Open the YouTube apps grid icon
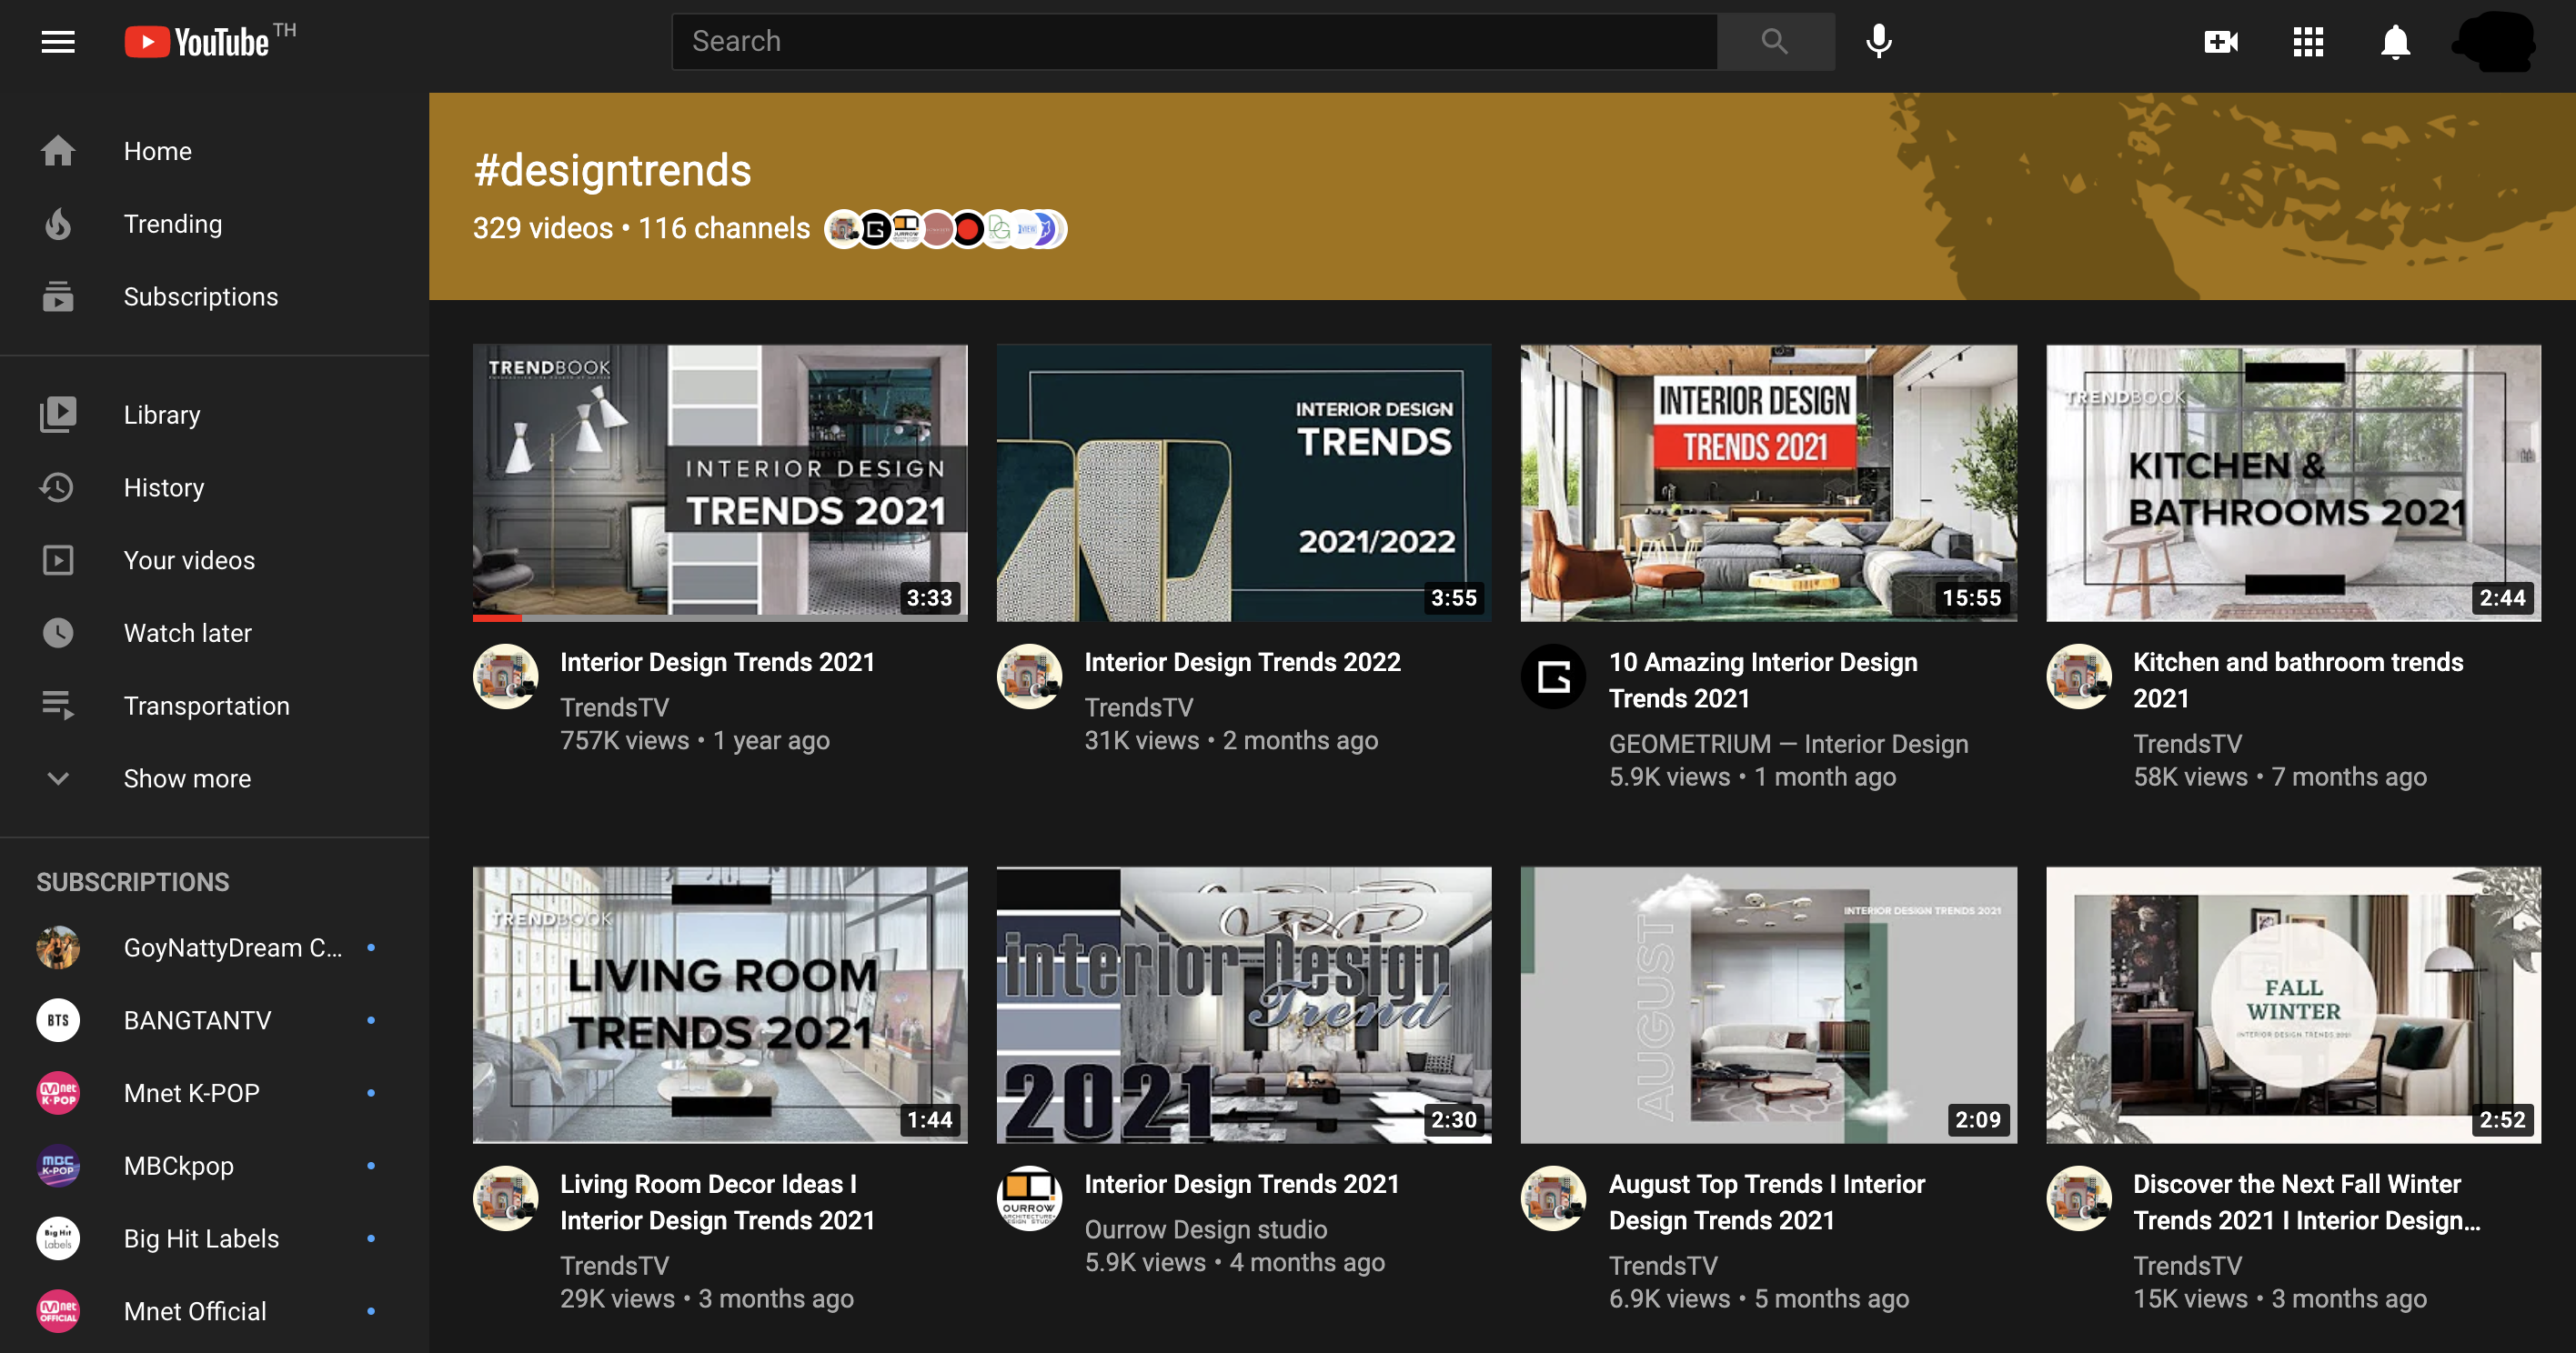The width and height of the screenshot is (2576, 1353). click(x=2307, y=42)
